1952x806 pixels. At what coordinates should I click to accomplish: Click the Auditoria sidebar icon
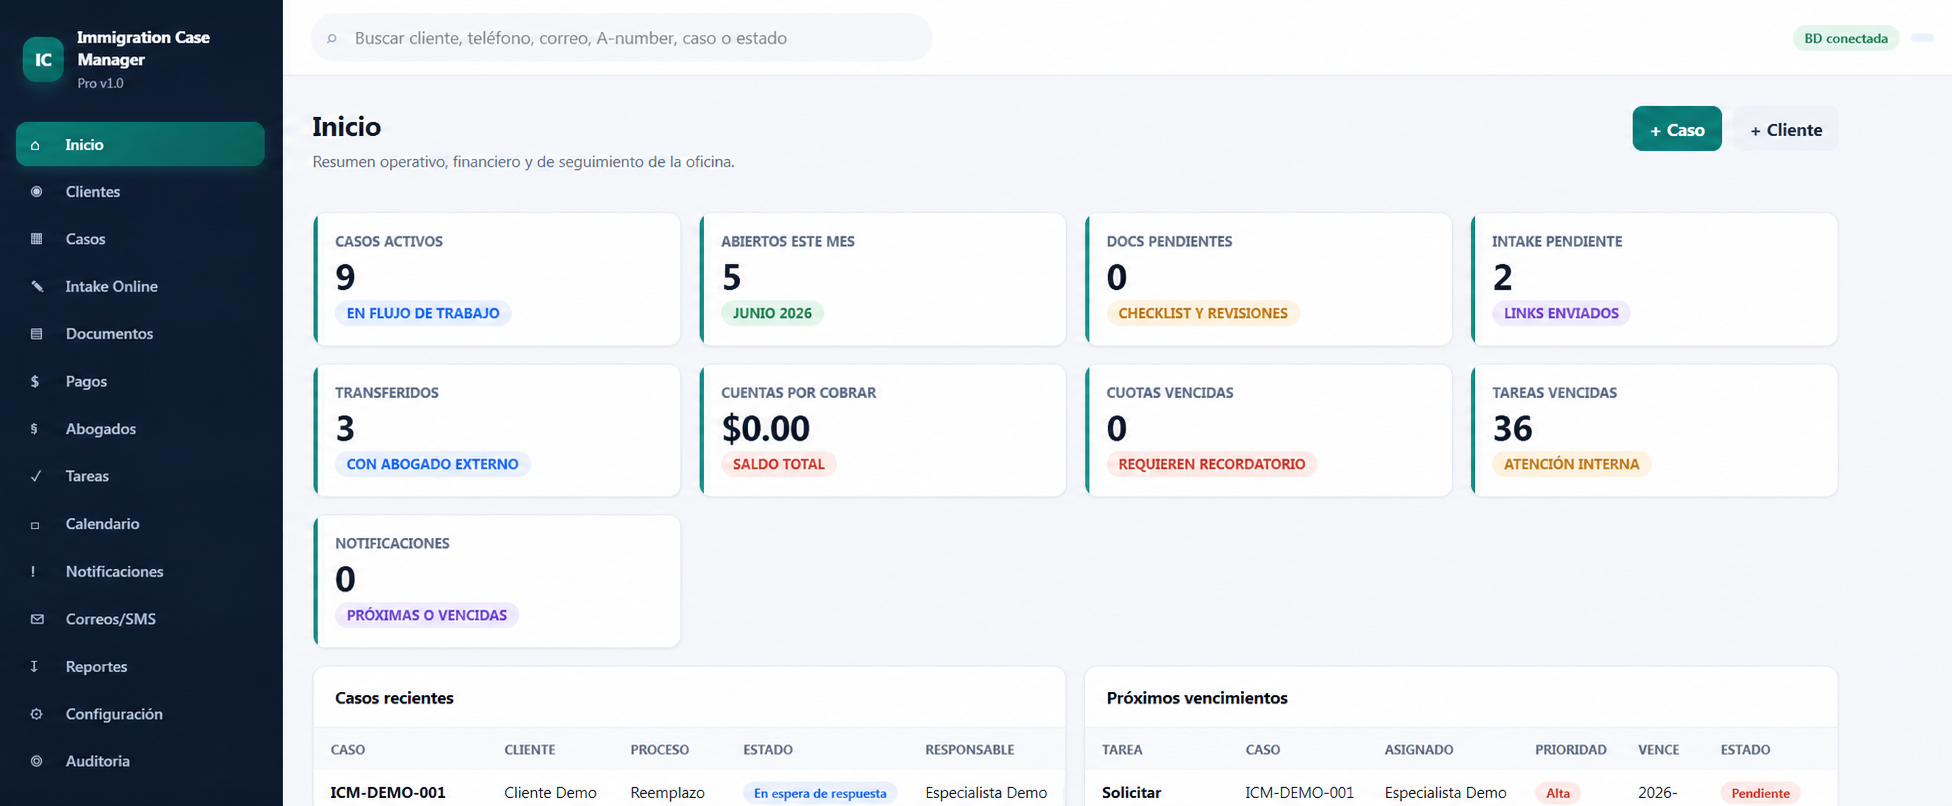pos(36,761)
